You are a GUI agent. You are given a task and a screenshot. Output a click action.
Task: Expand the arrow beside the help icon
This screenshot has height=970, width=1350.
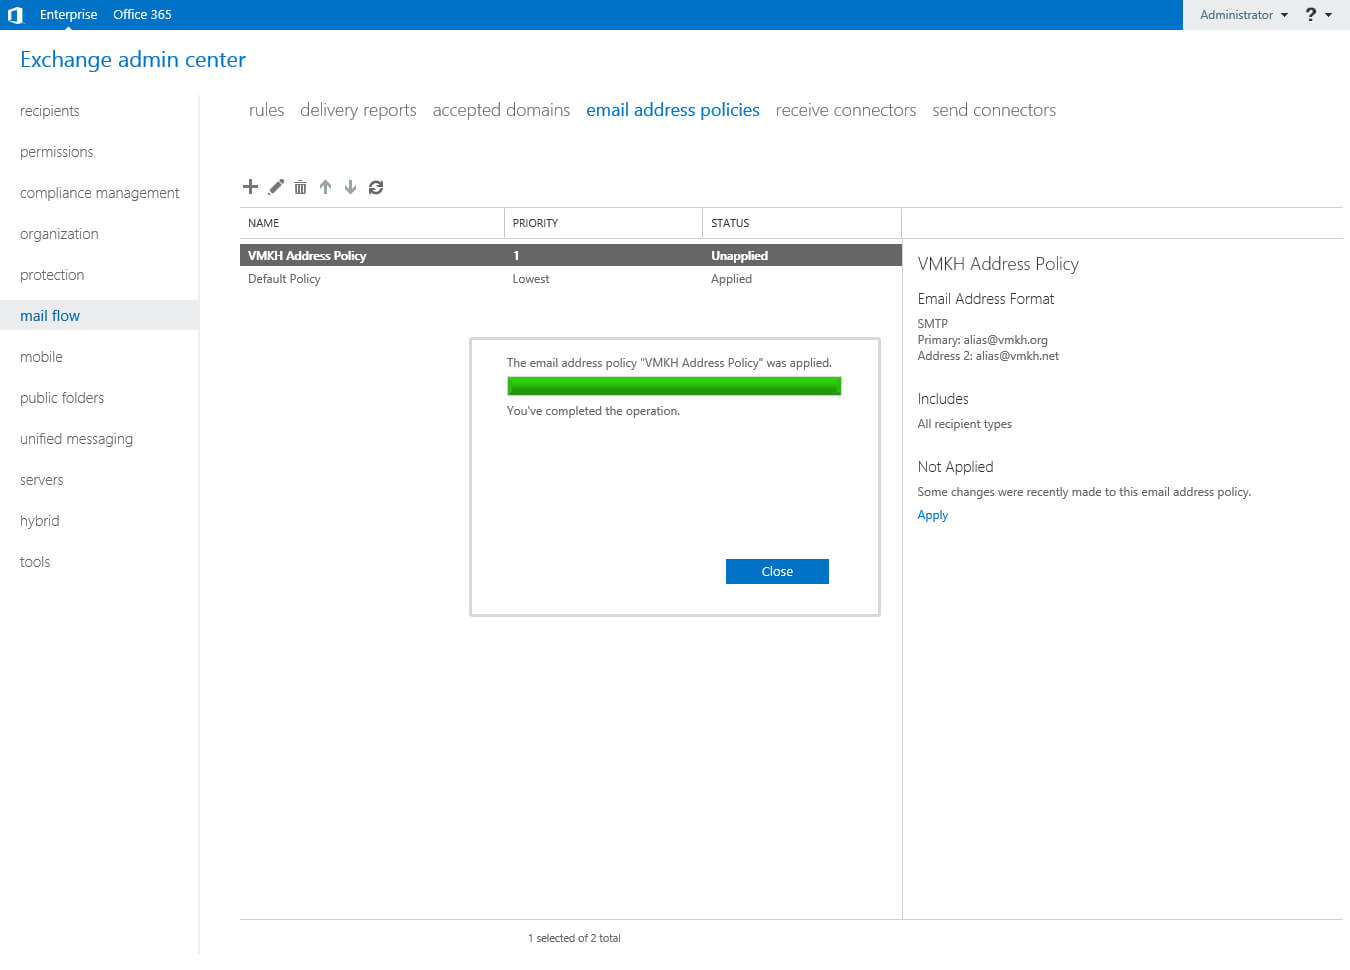pyautogui.click(x=1328, y=15)
